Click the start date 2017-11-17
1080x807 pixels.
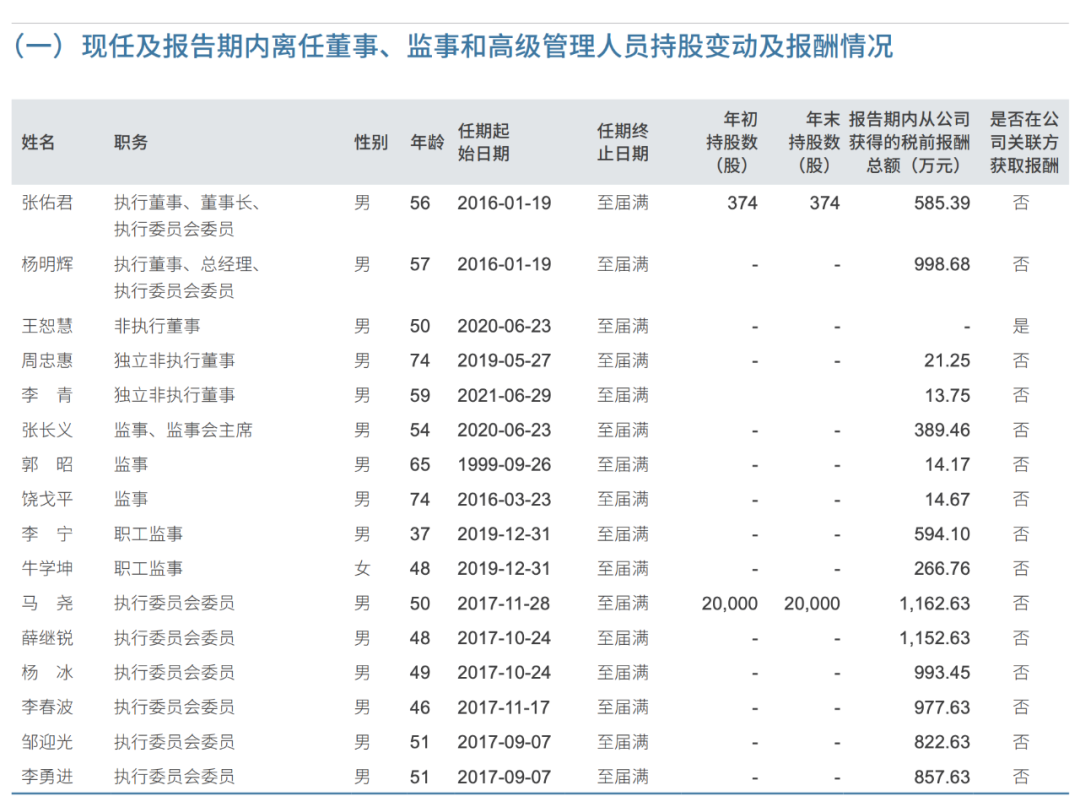[504, 708]
